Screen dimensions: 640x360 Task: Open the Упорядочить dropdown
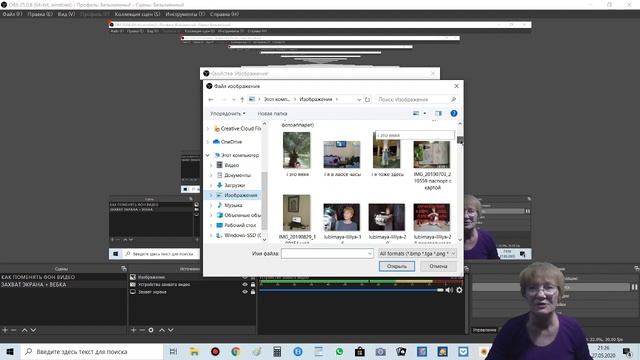pyautogui.click(x=228, y=113)
